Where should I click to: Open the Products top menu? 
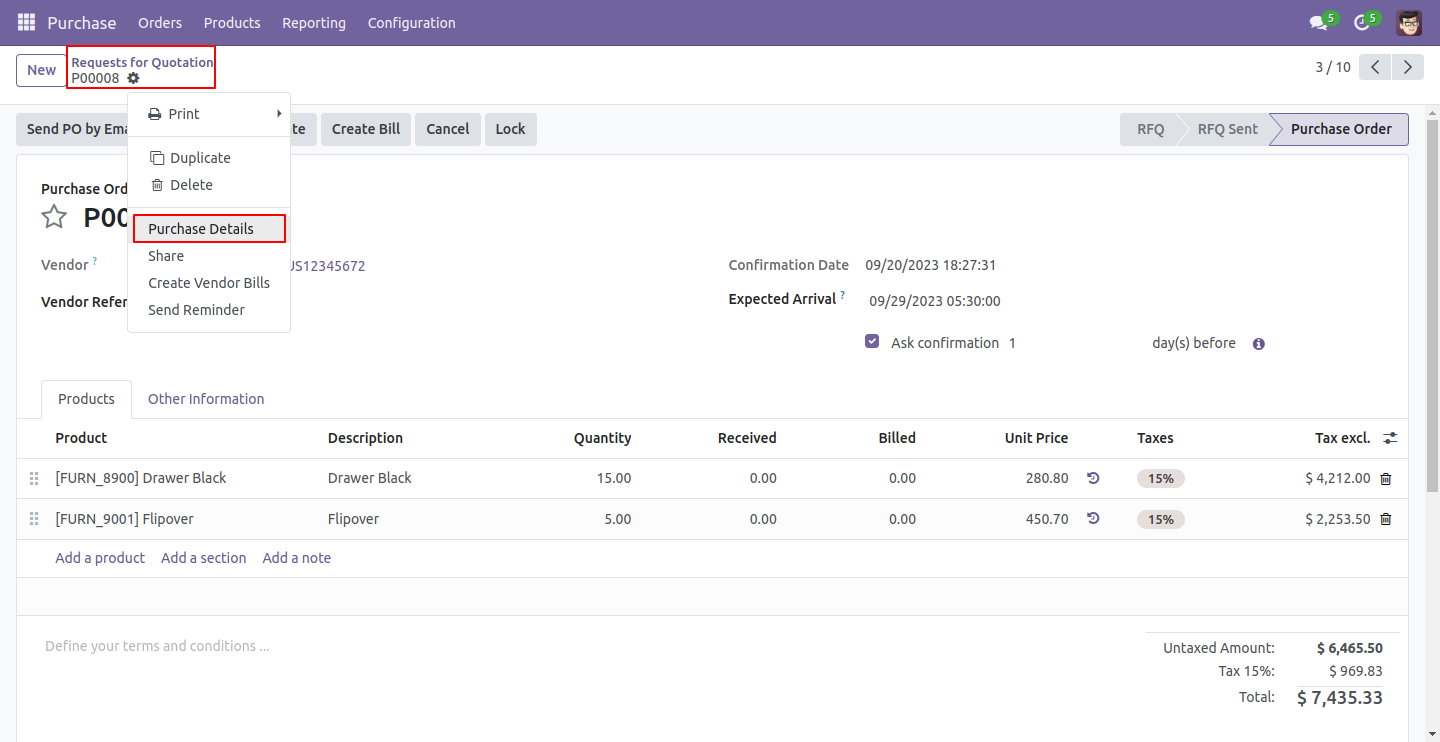[232, 22]
